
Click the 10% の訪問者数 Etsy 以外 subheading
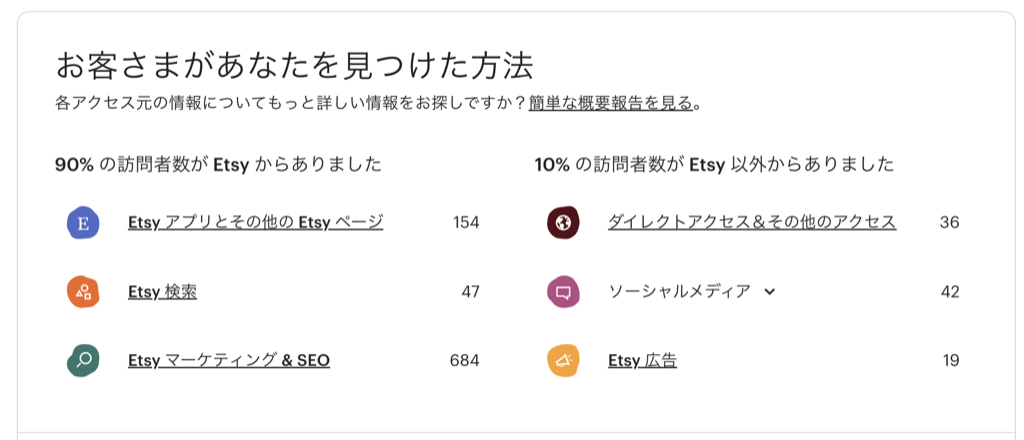(x=714, y=164)
